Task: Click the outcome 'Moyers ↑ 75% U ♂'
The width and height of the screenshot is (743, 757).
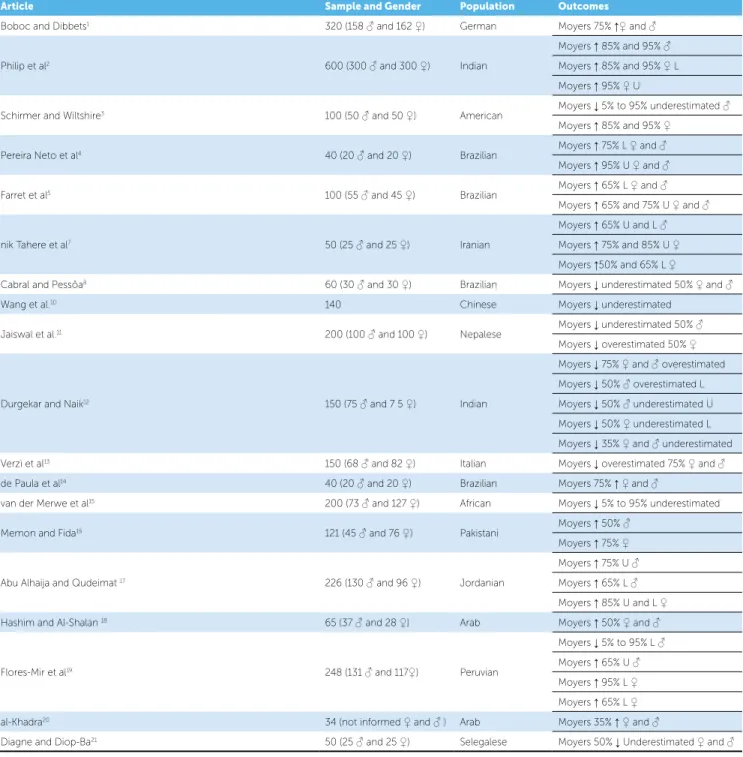Action: pyautogui.click(x=599, y=563)
